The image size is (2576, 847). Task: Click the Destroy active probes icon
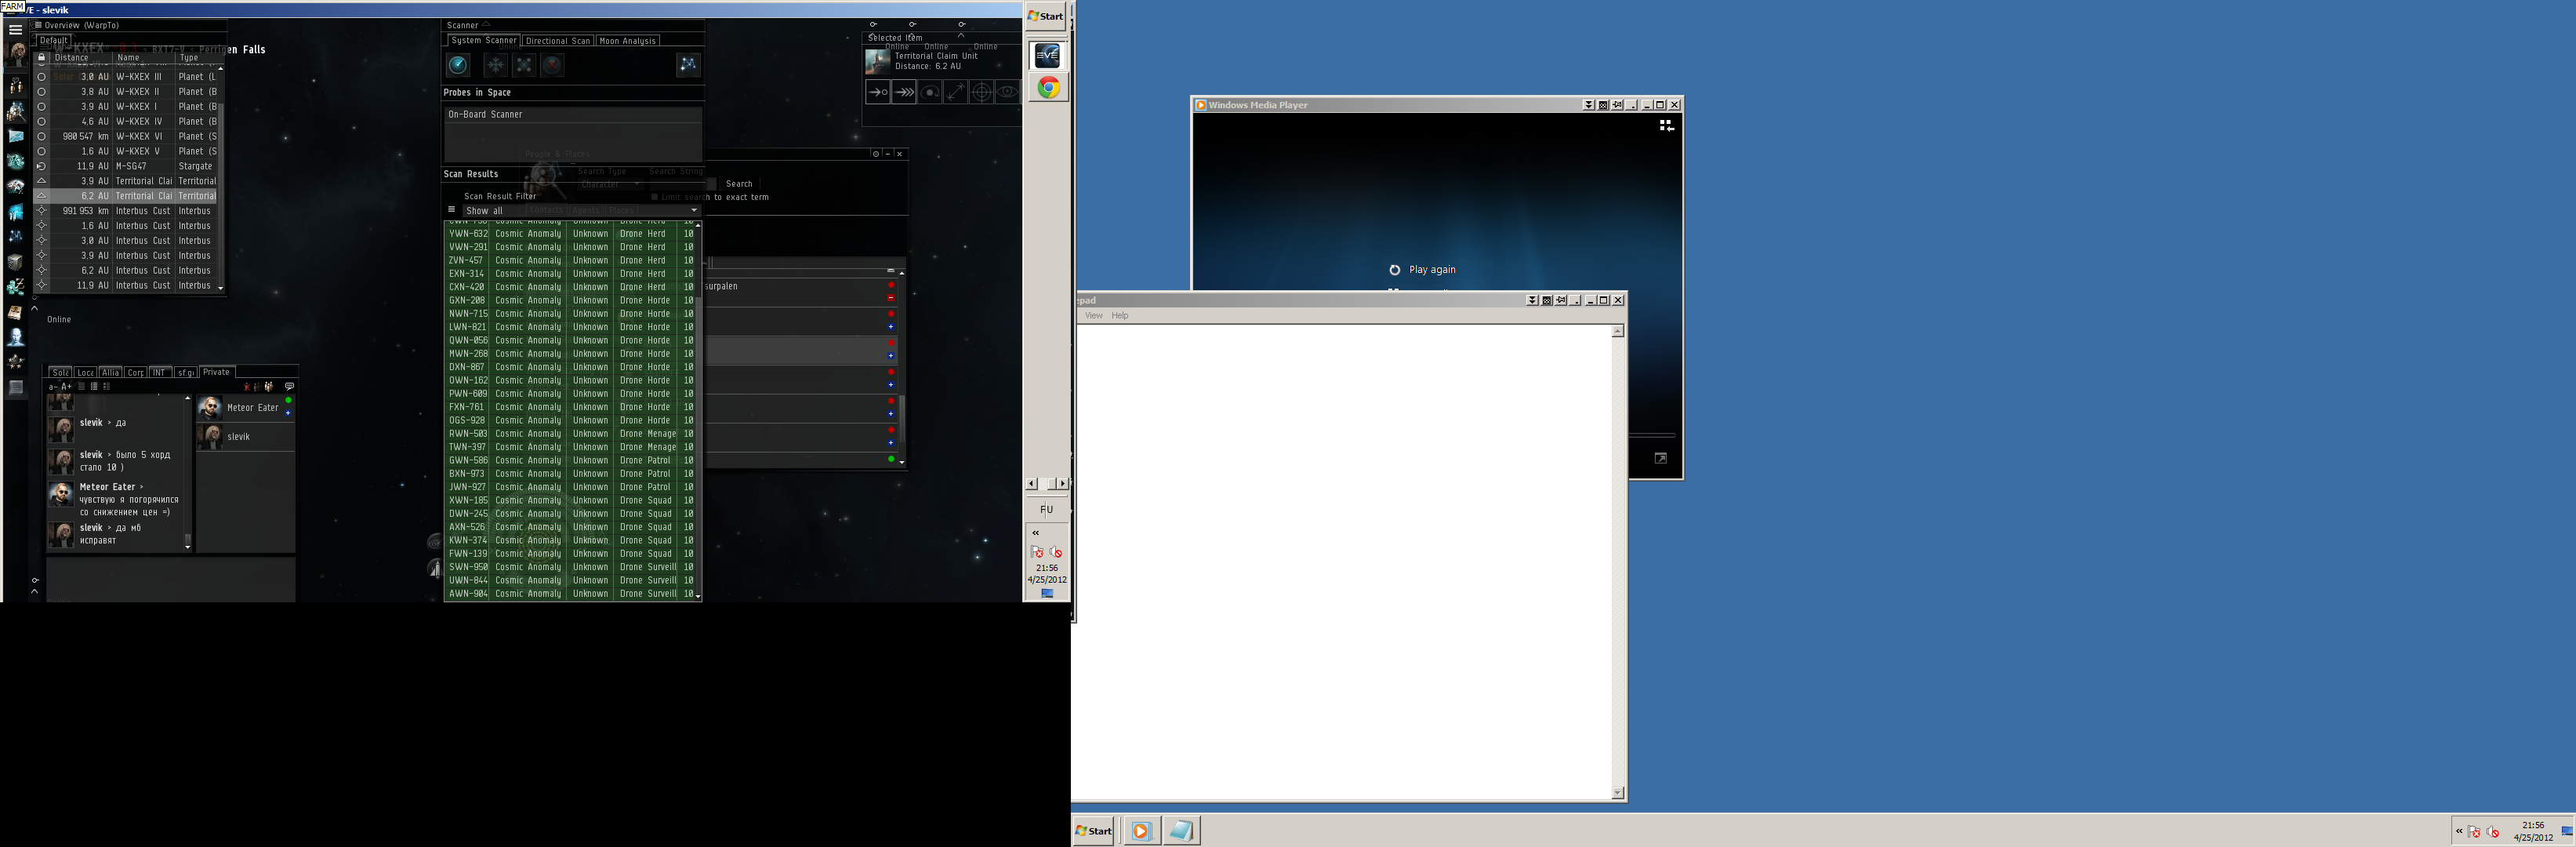pos(552,65)
